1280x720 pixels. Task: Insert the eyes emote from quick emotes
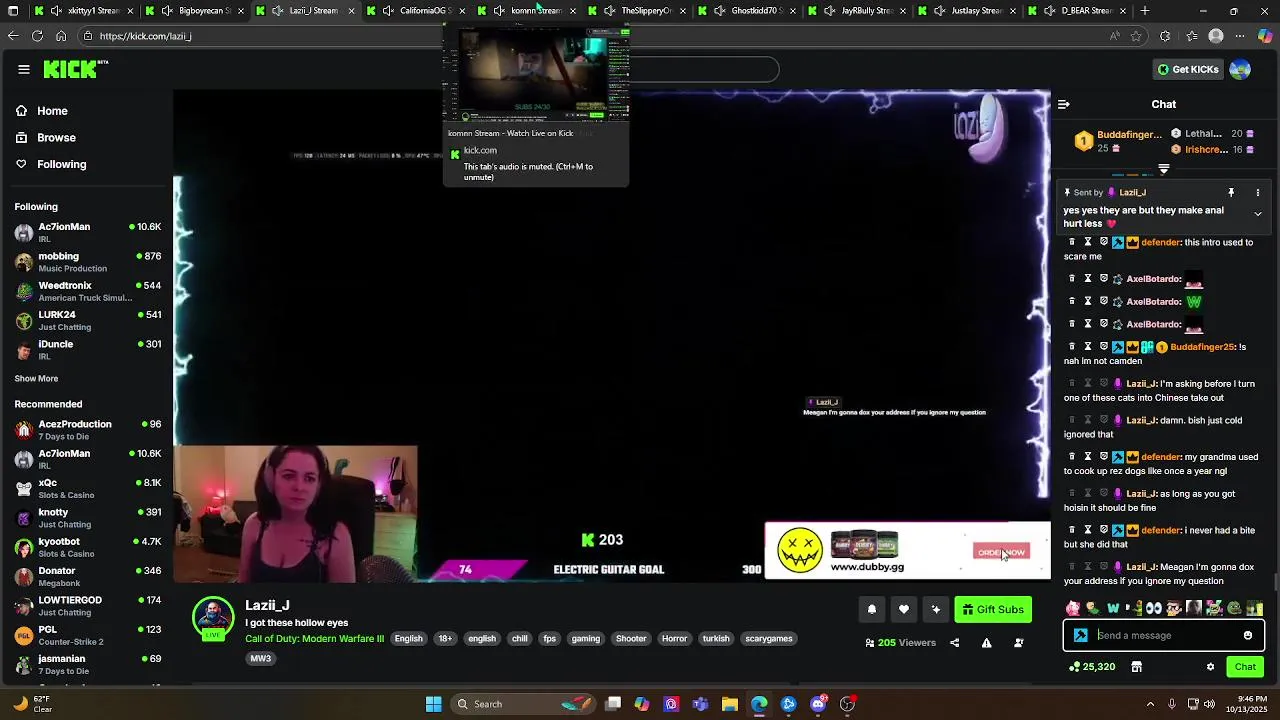(1153, 608)
